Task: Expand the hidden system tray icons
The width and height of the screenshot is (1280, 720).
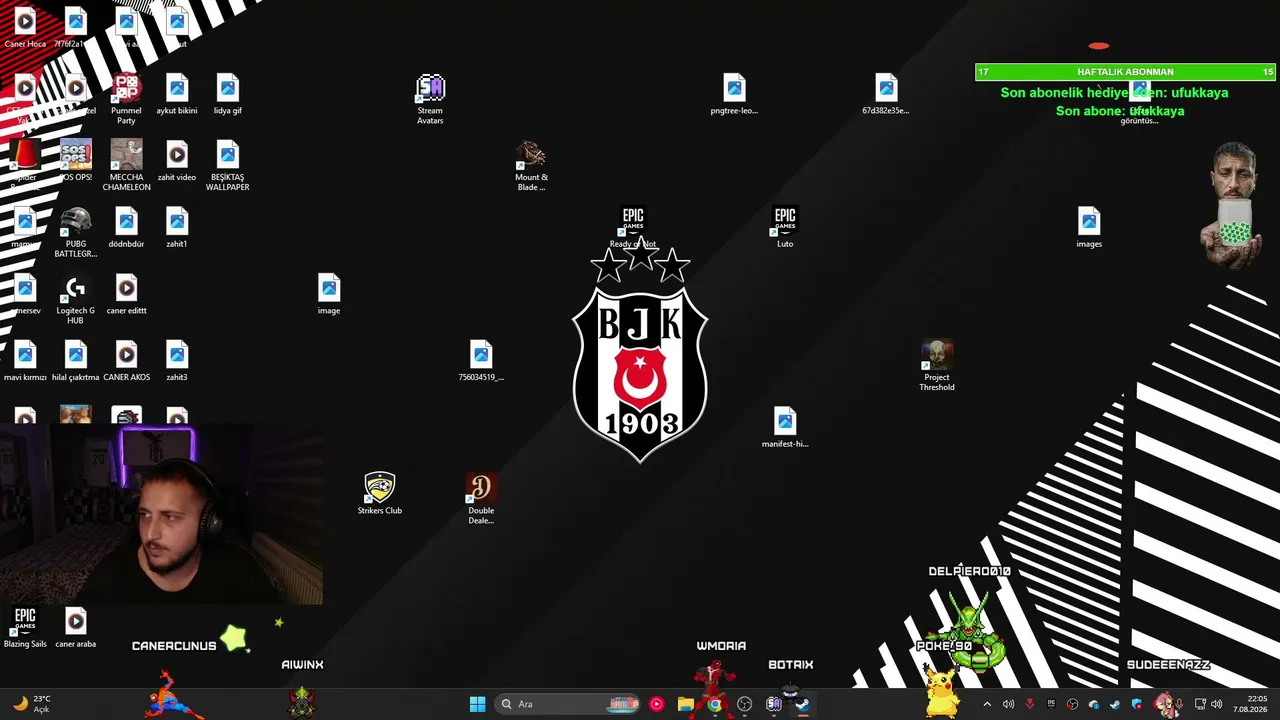Action: pos(987,704)
